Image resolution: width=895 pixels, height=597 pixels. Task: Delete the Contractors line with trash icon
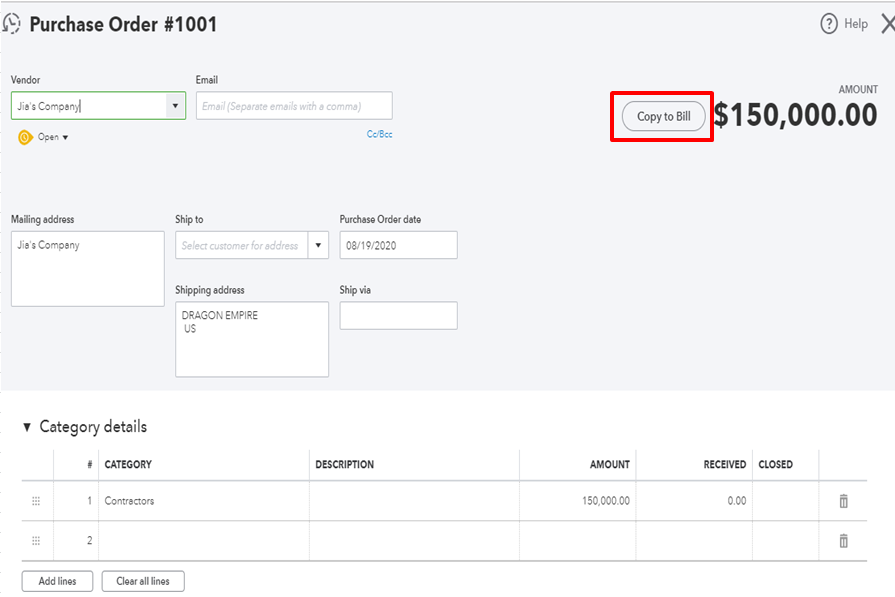843,501
